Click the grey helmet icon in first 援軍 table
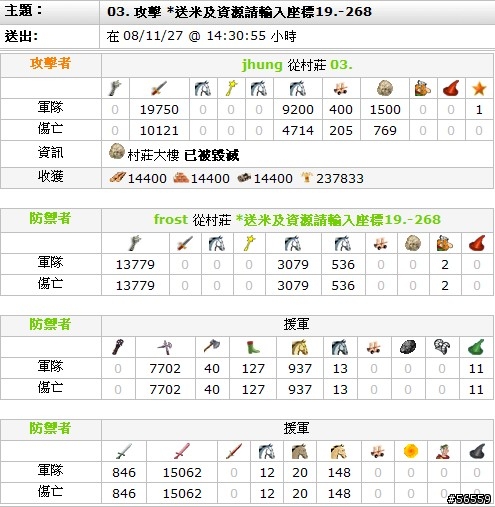 [x=442, y=347]
